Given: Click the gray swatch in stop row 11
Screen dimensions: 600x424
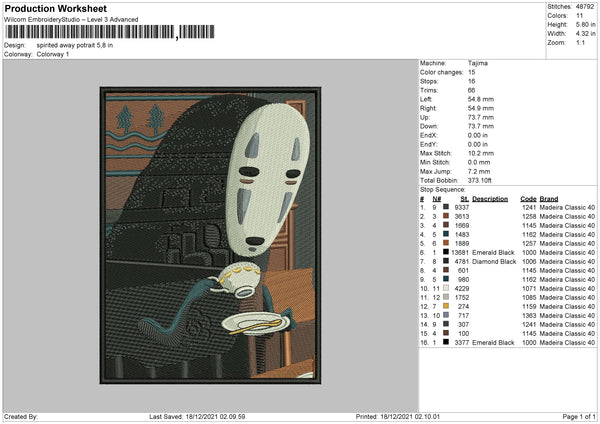Looking at the screenshot, I should pos(446,297).
